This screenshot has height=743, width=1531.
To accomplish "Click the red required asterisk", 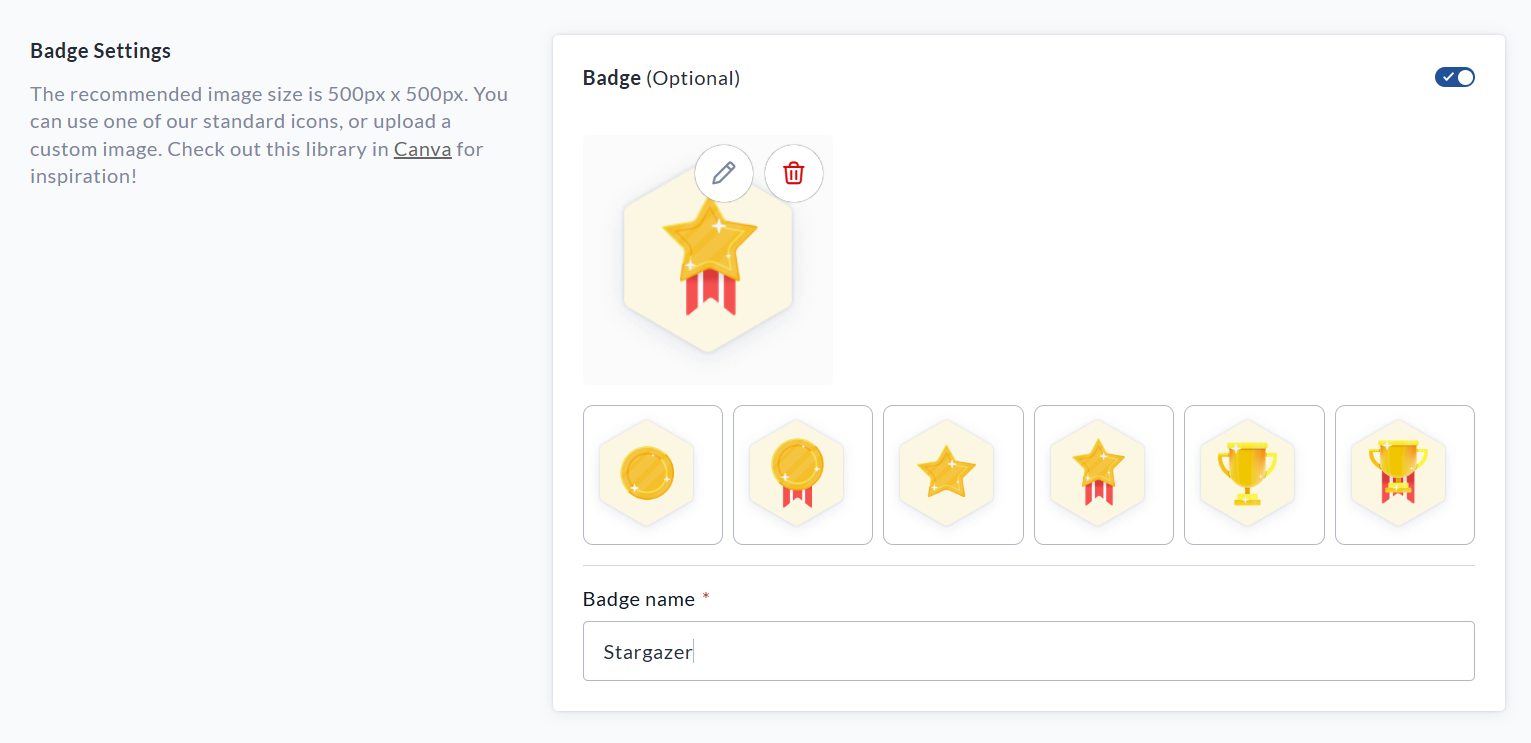I will tap(706, 597).
